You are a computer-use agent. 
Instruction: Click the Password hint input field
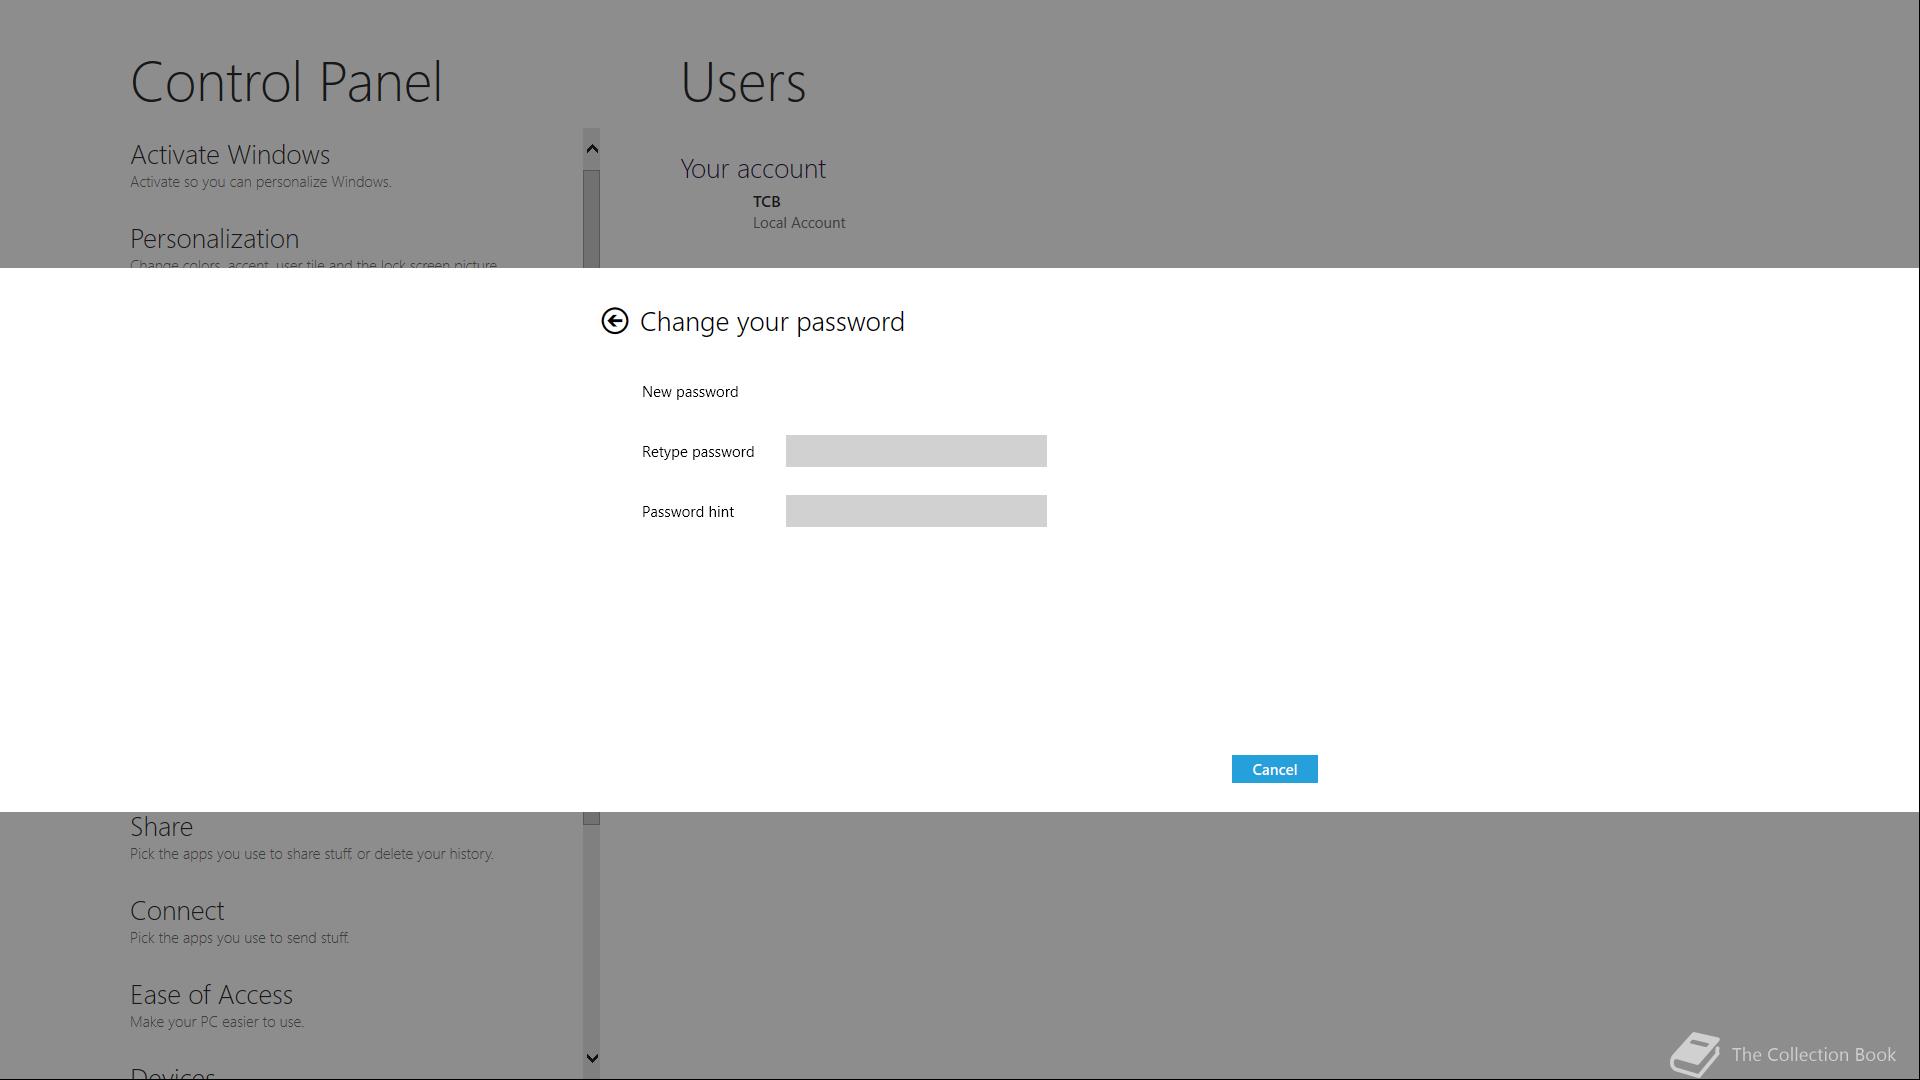tap(915, 511)
